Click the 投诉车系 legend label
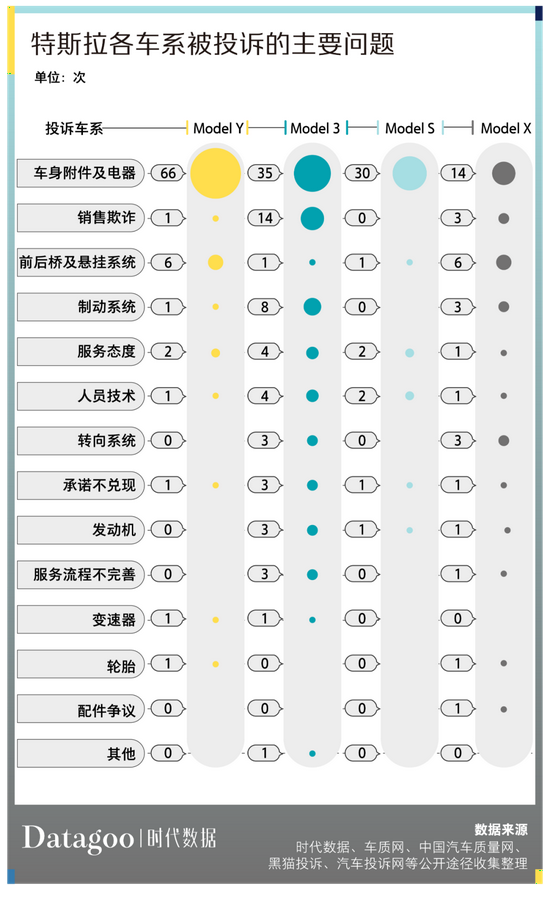The height and width of the screenshot is (899, 550). (74, 128)
